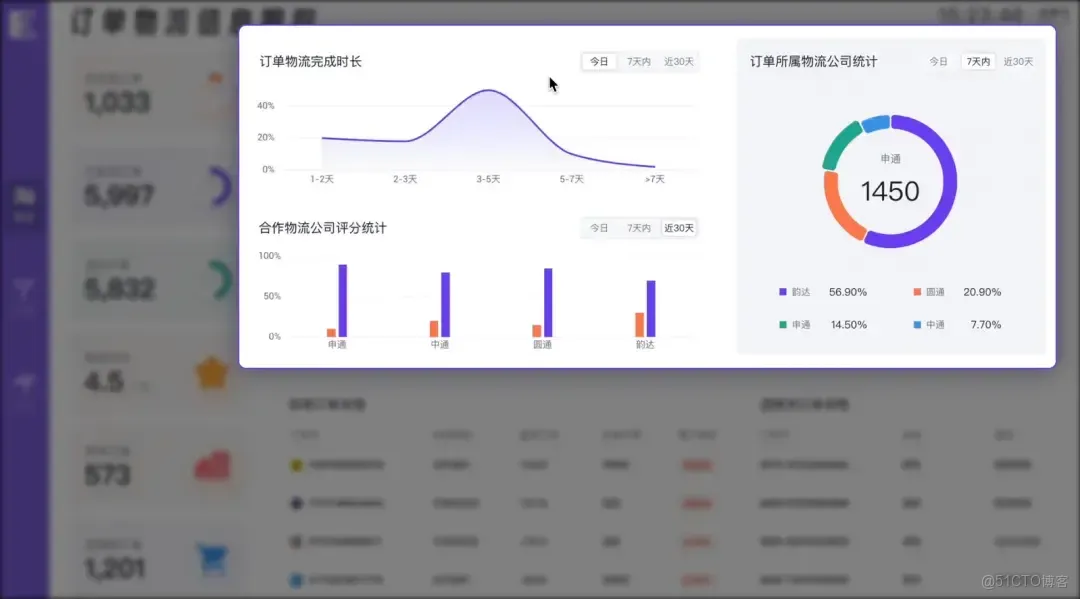The height and width of the screenshot is (599, 1080).
Task: Switch 订单物流完成时长 chart to 近30天
Action: (680, 60)
